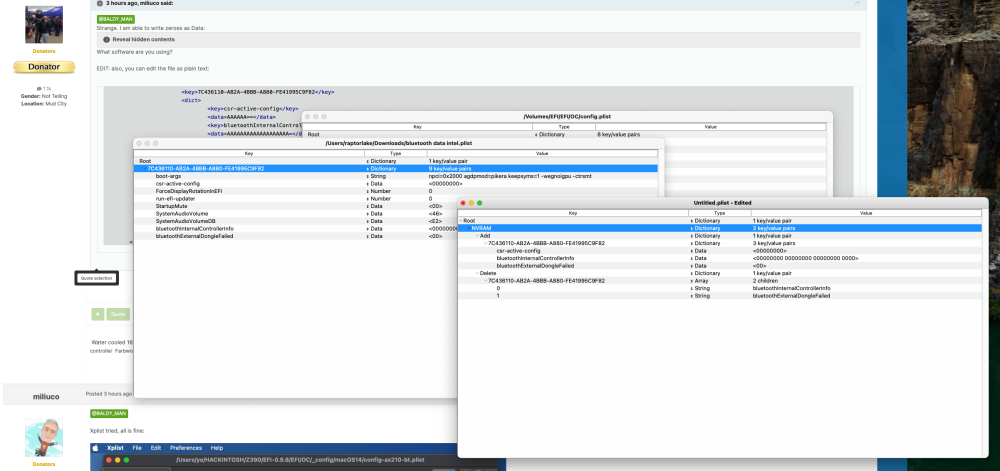Click Donators group label under top avatar

pyautogui.click(x=44, y=51)
